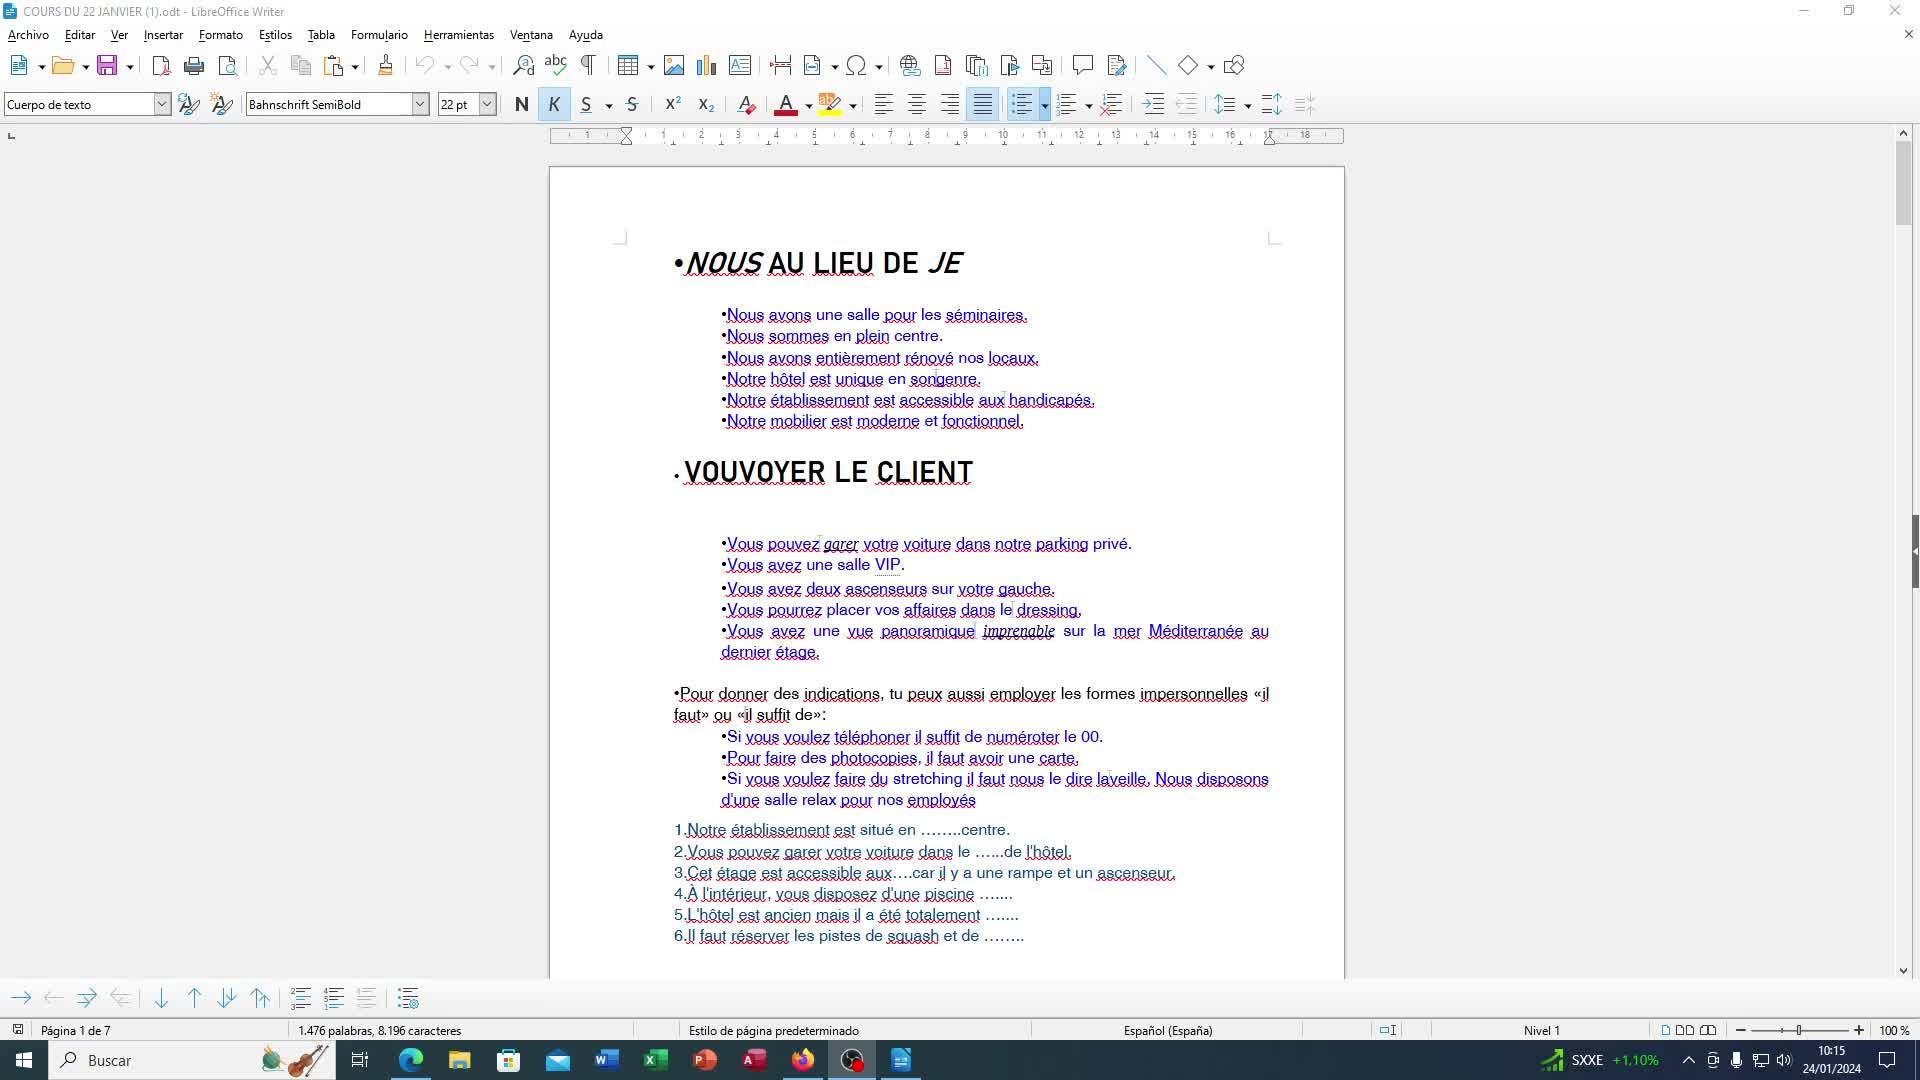Open the font name dropdown list
This screenshot has width=1920, height=1080.
coord(420,104)
